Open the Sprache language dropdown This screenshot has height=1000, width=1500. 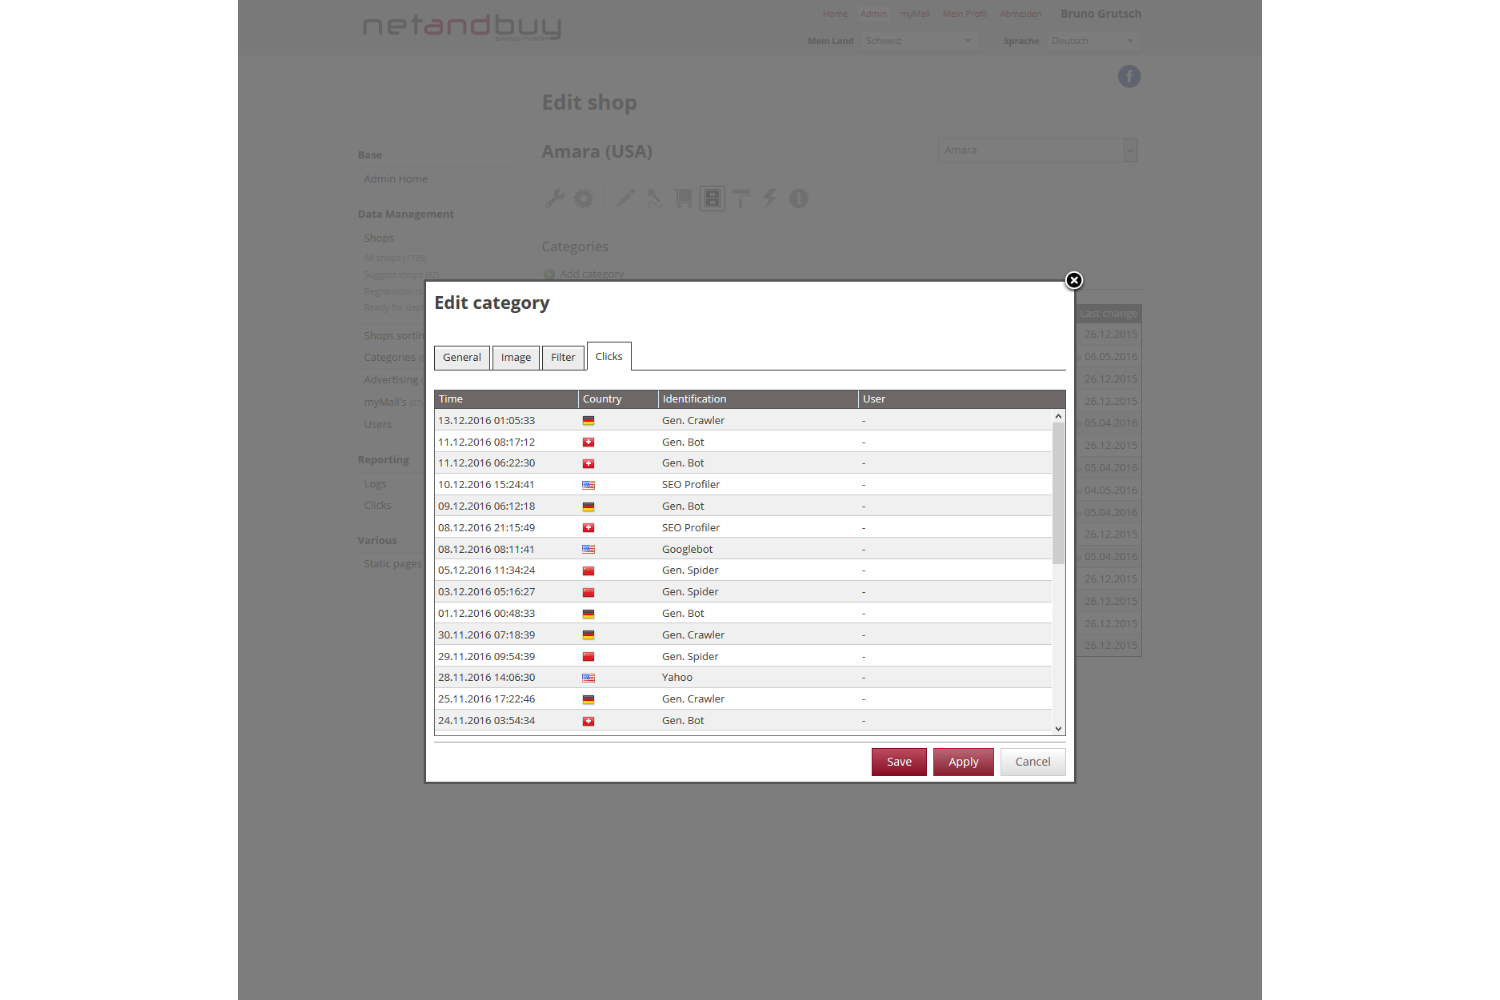click(1092, 41)
